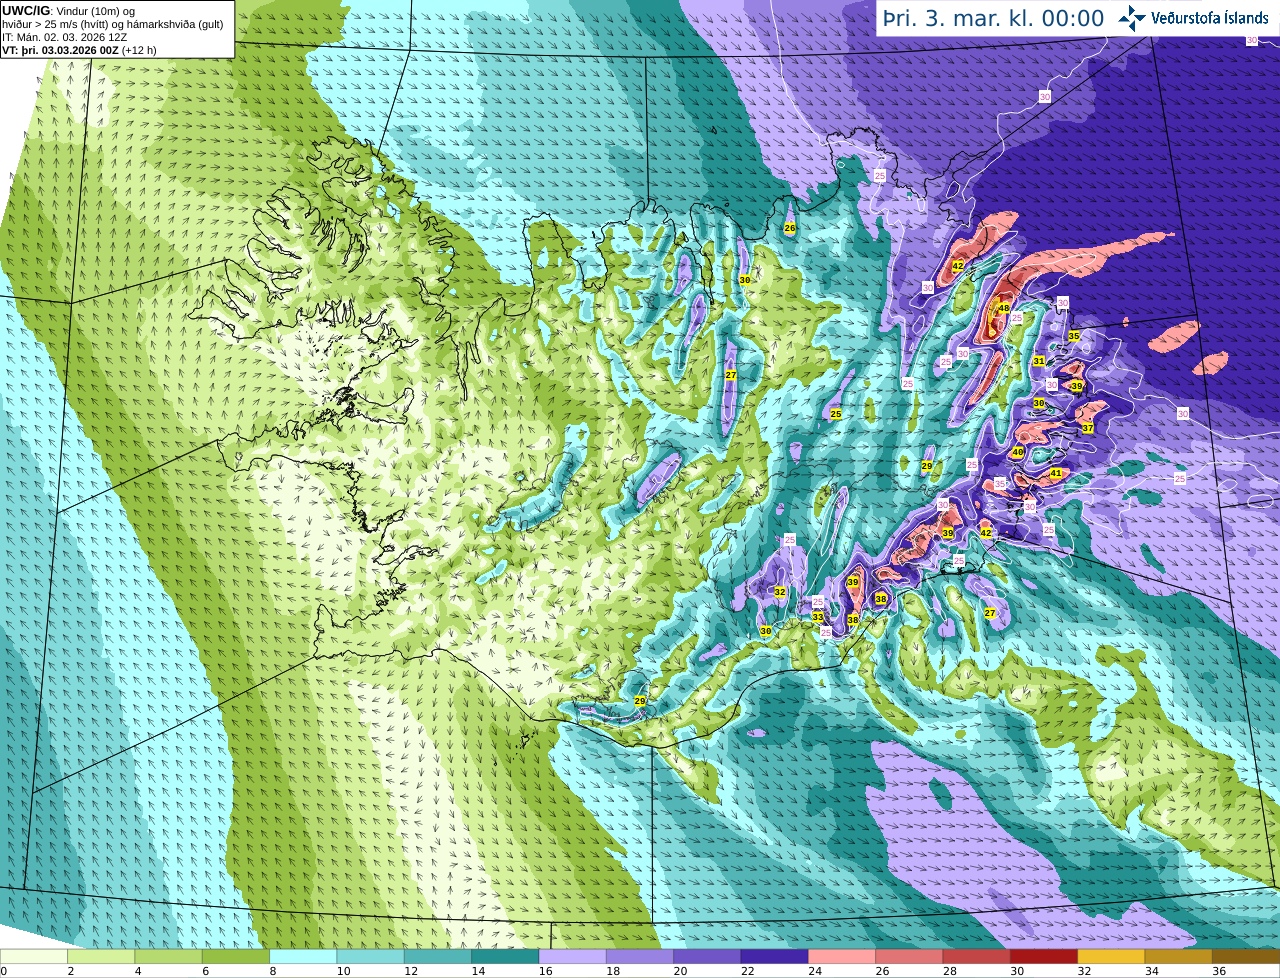Click the yellow gust label 37 on map
This screenshot has width=1280, height=978.
[1088, 428]
